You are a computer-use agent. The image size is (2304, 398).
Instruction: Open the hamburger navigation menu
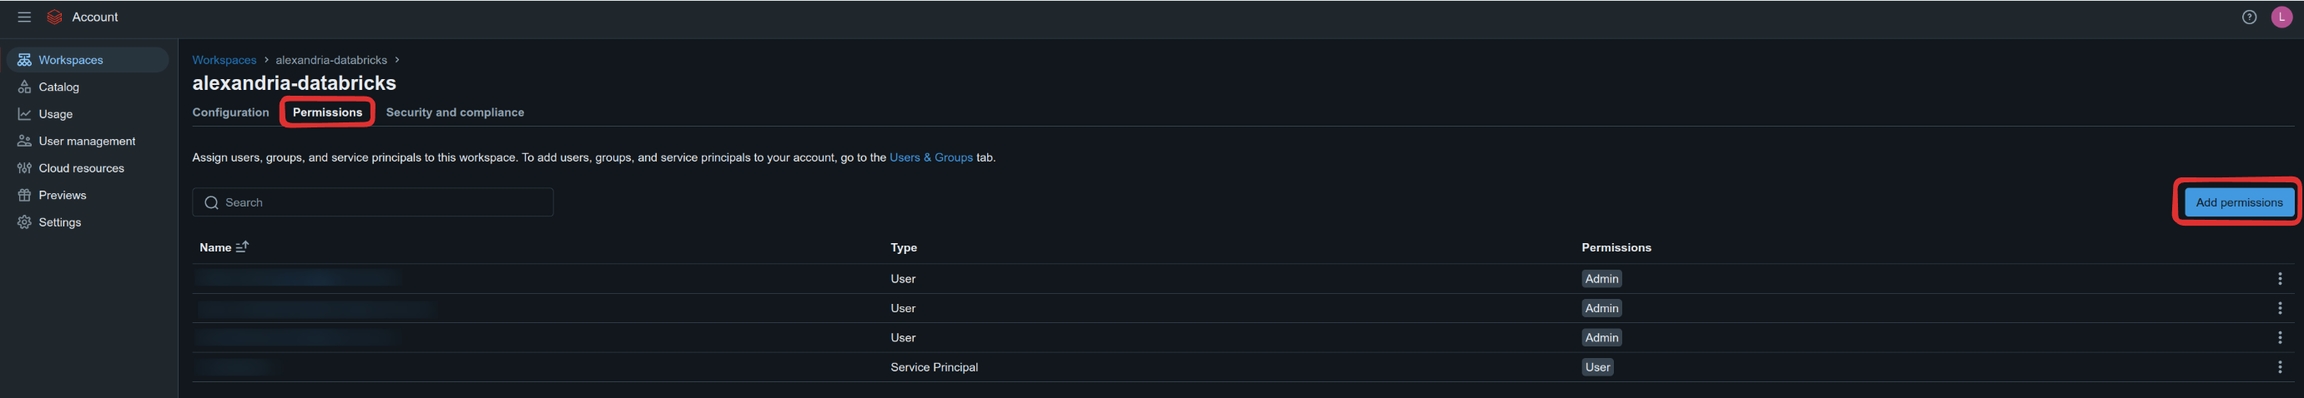[24, 17]
